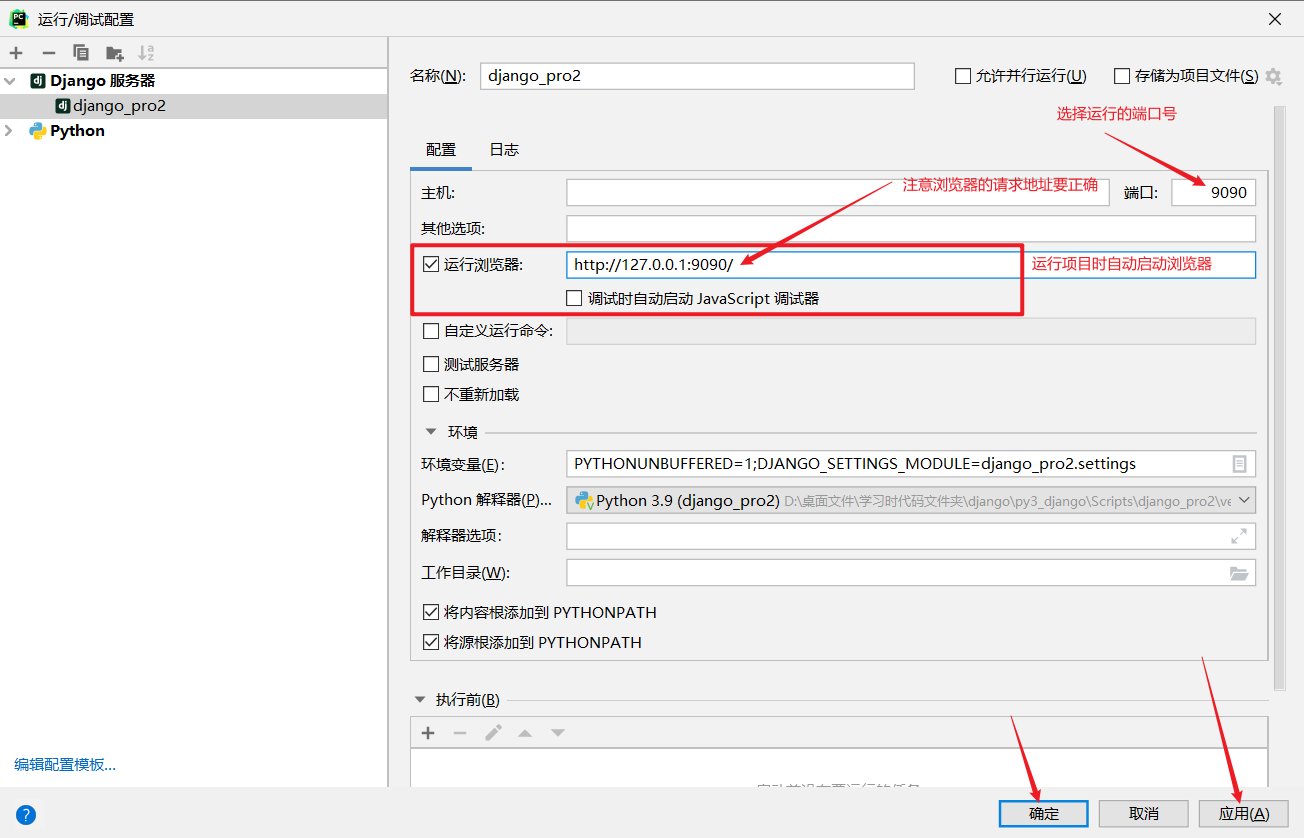Collapse the Django 服务器 tree node
Image resolution: width=1304 pixels, height=838 pixels.
pos(10,81)
